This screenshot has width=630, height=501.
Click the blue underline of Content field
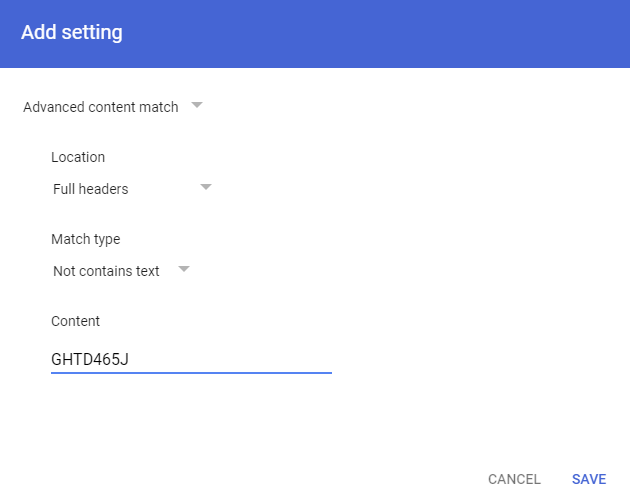190,373
